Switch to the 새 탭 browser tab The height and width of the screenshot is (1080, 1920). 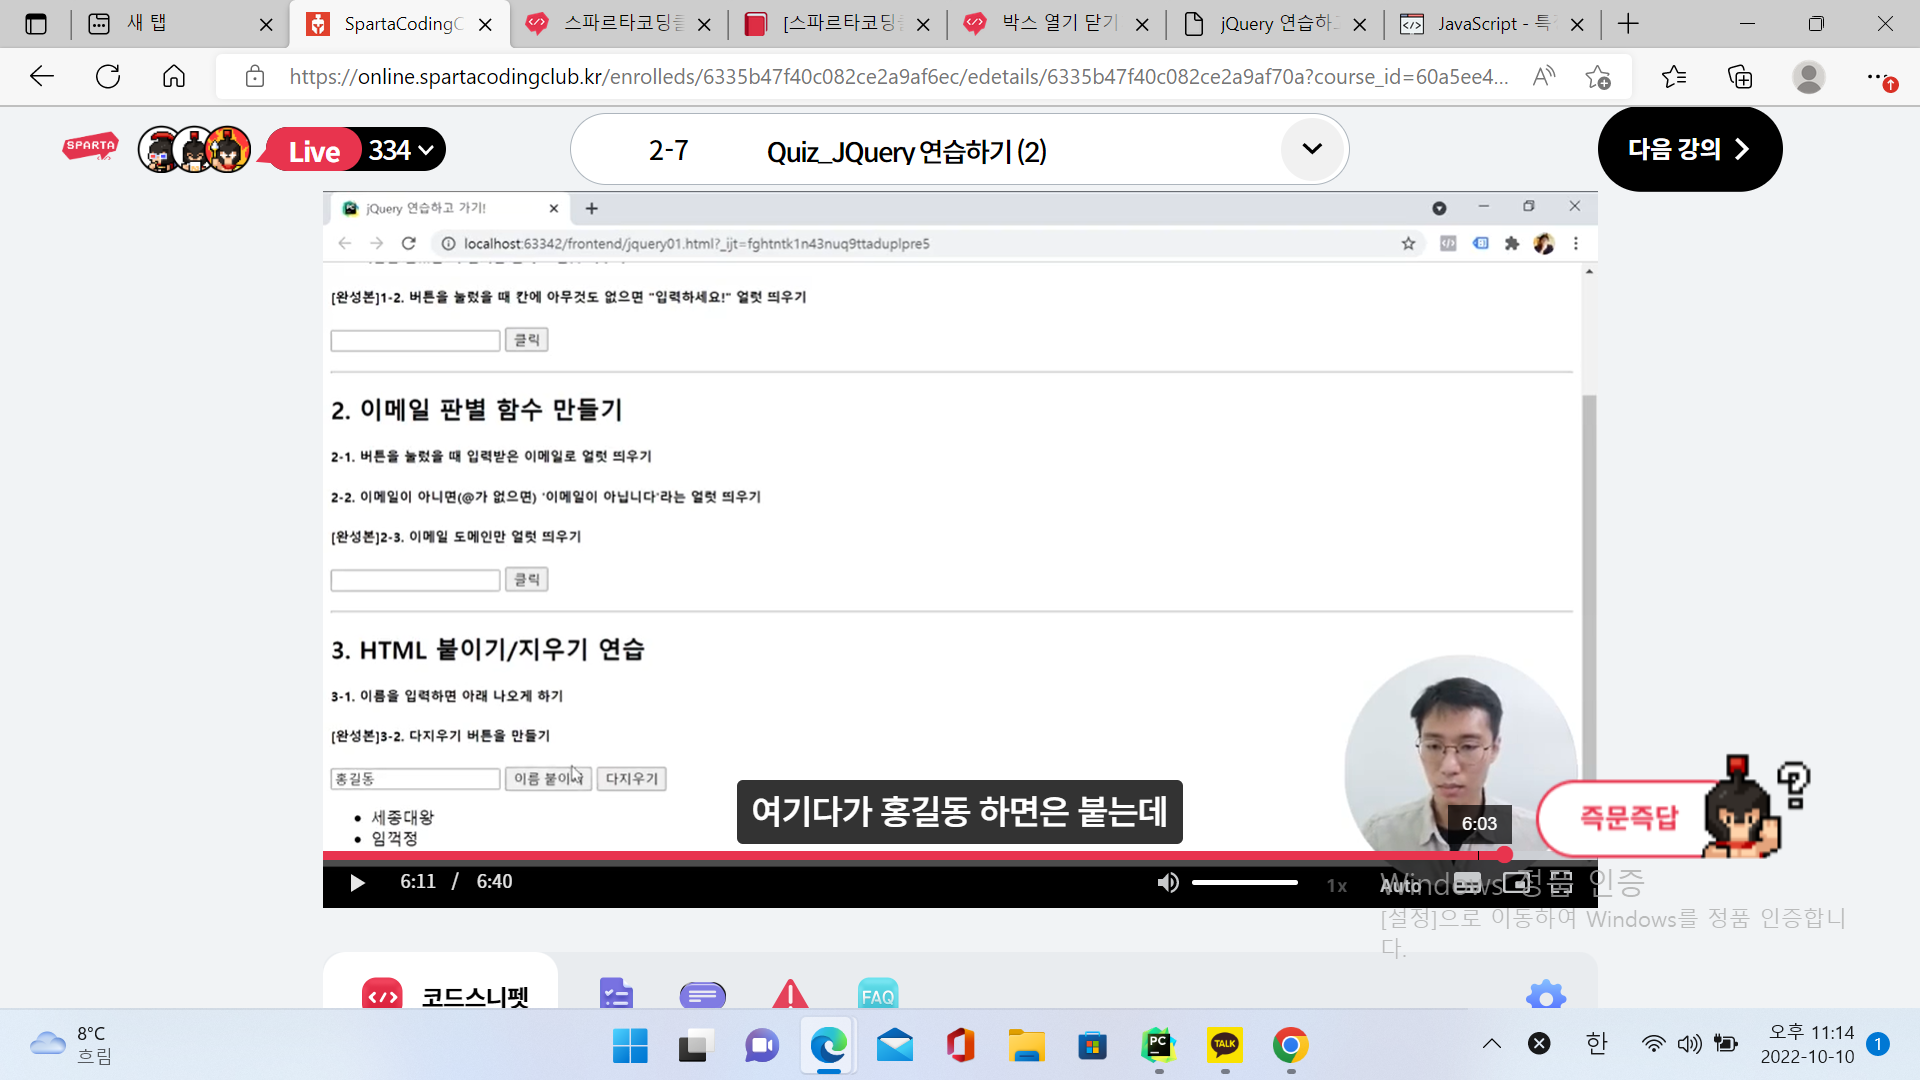(x=178, y=24)
